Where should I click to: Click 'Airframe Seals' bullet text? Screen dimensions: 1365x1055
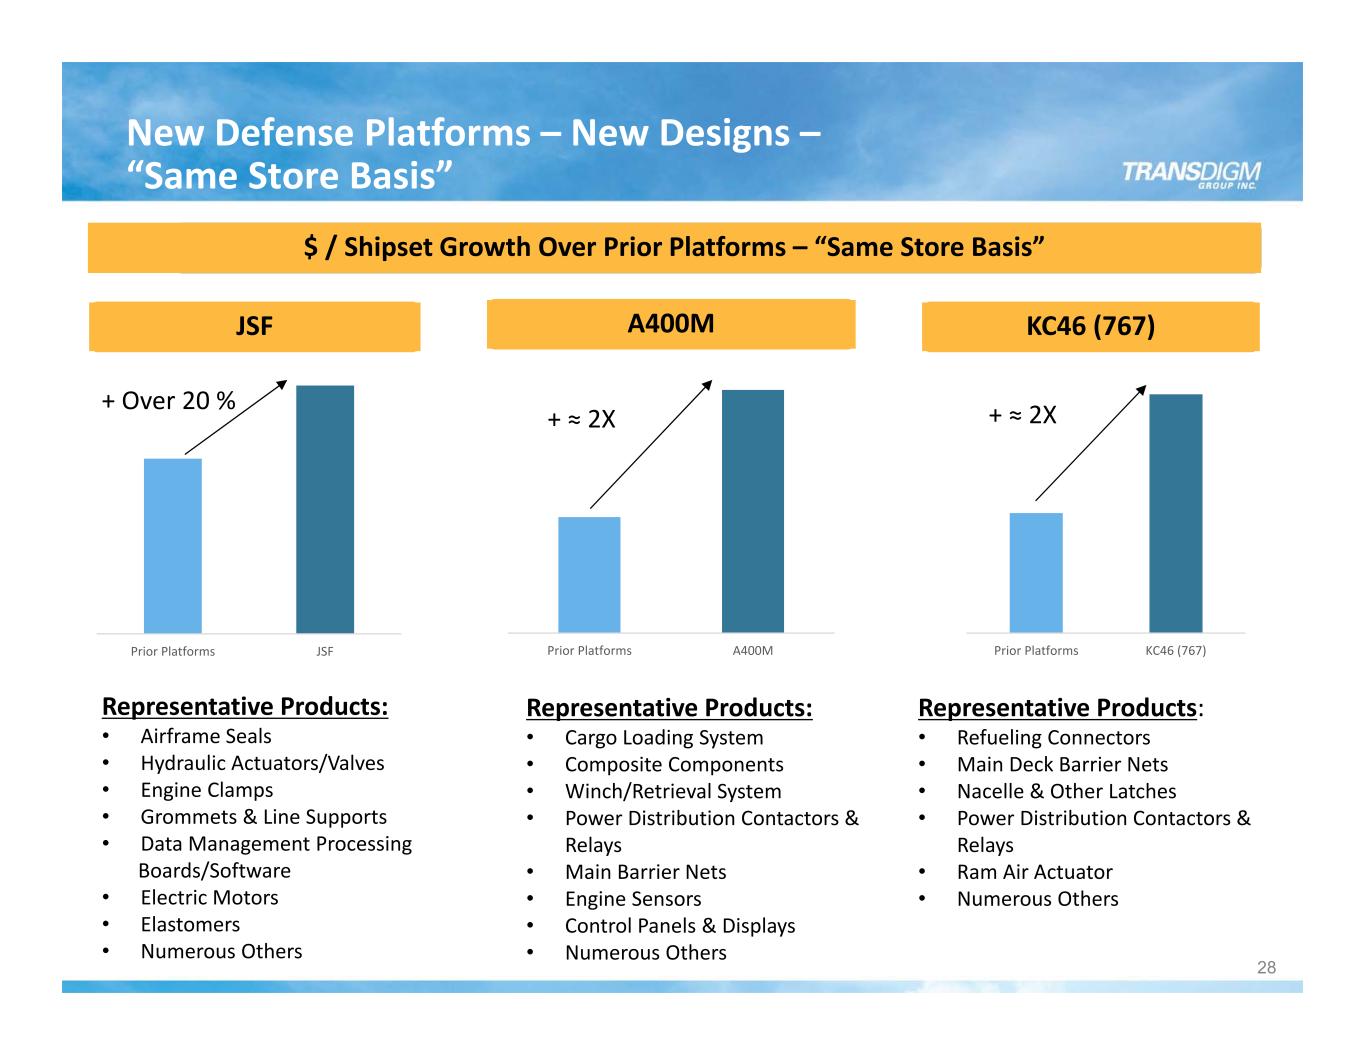click(206, 736)
